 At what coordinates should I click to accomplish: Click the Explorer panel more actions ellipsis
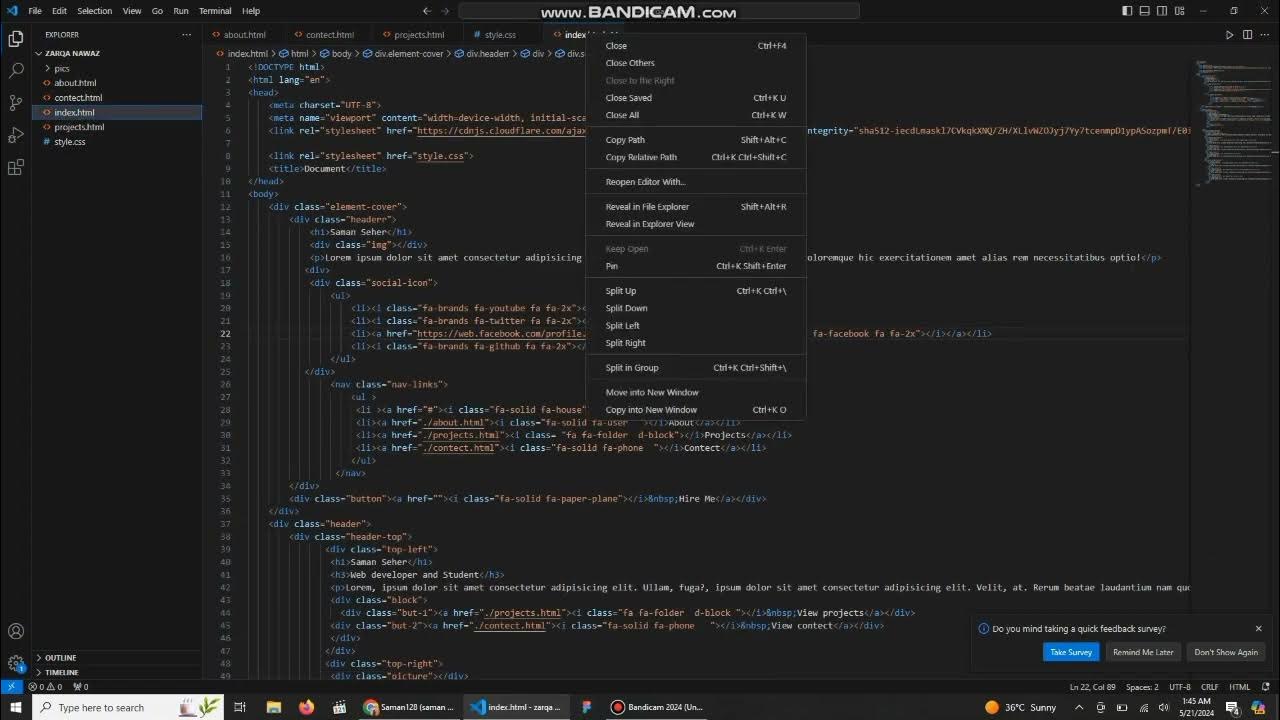click(186, 34)
